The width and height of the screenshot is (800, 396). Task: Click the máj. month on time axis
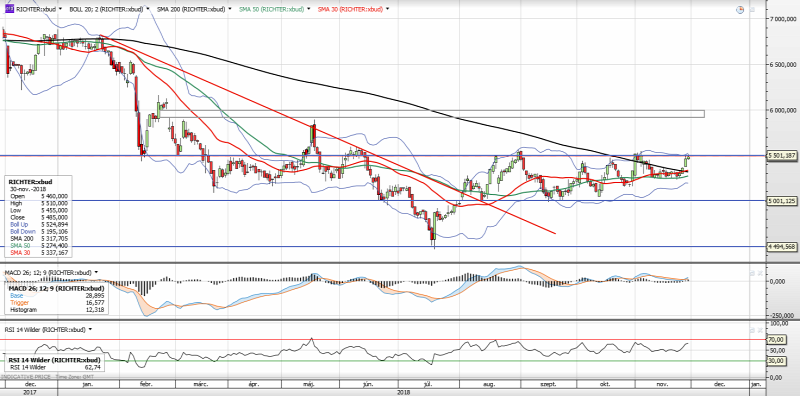point(309,383)
